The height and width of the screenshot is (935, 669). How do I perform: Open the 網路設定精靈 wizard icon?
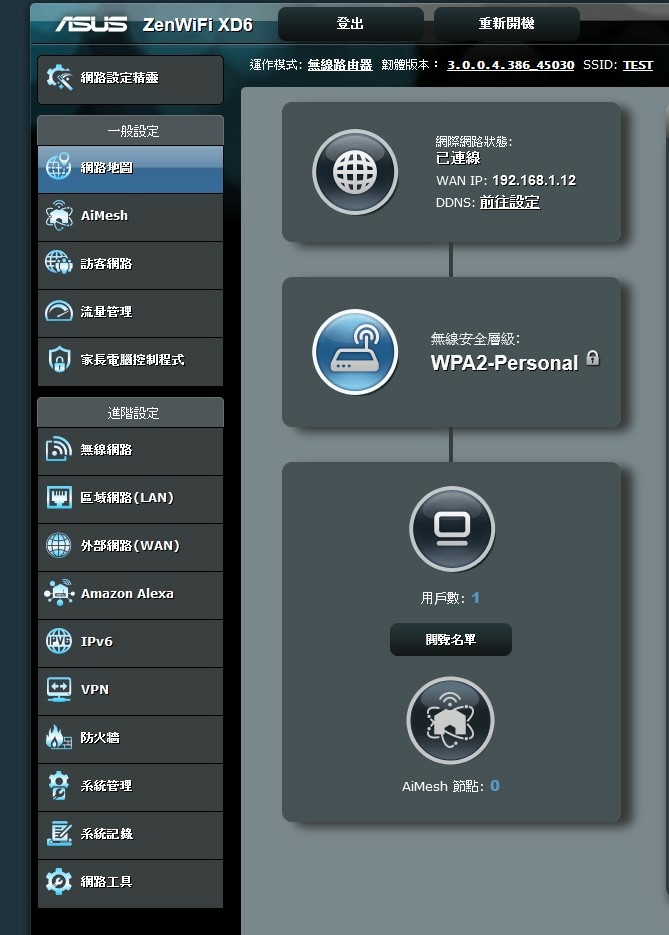click(x=59, y=78)
